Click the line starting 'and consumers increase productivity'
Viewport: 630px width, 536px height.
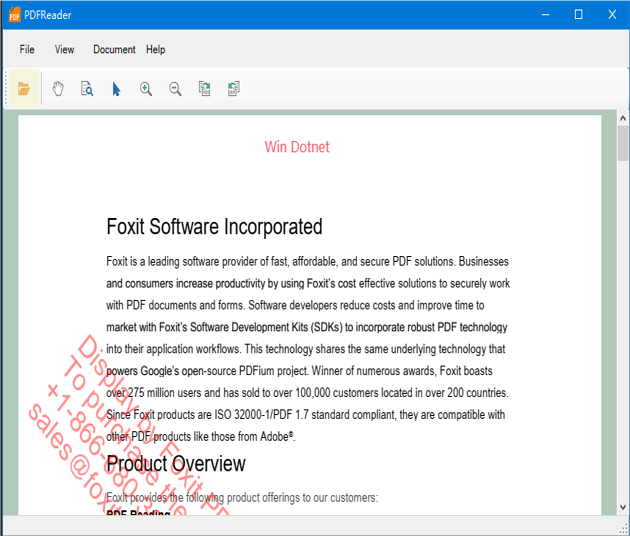(x=308, y=284)
